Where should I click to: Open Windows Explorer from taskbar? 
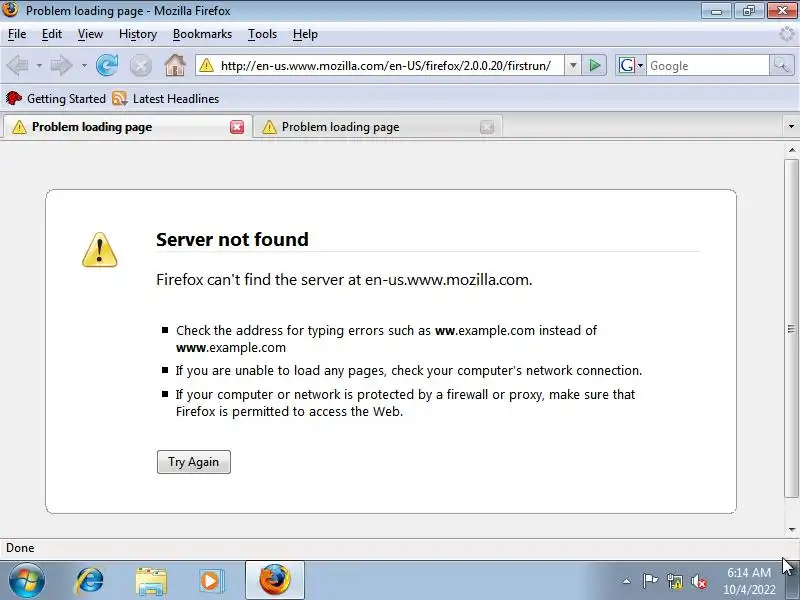pos(151,581)
